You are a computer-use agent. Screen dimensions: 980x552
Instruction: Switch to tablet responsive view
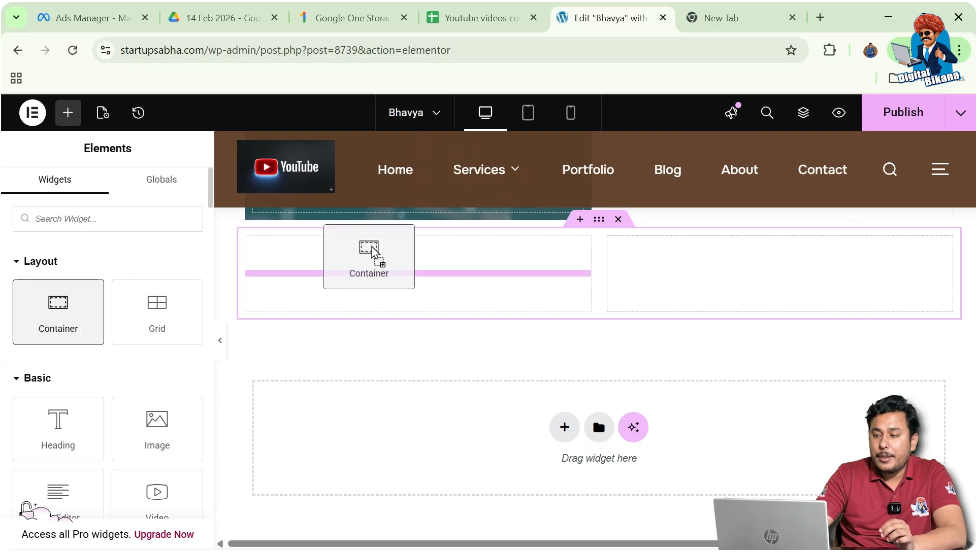pos(528,113)
